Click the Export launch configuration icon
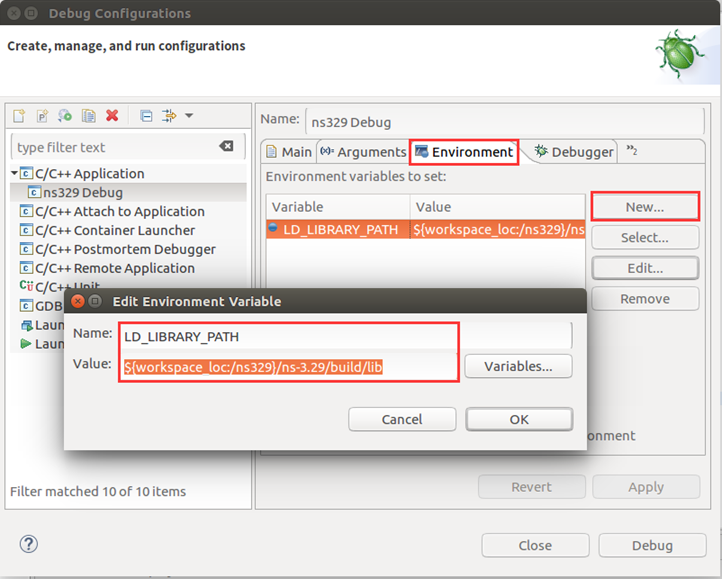 click(x=65, y=116)
